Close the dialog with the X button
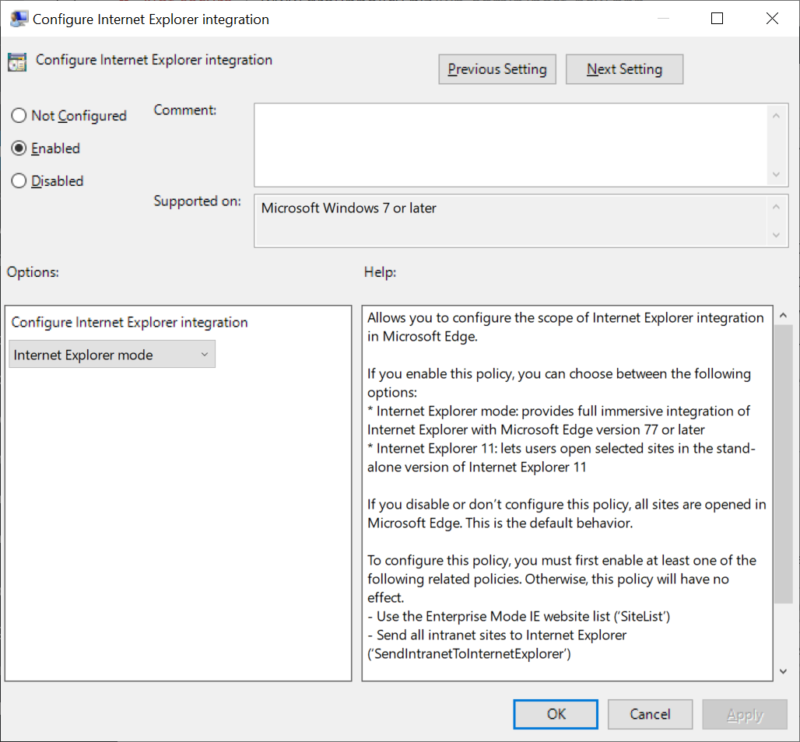The image size is (800, 742). pyautogui.click(x=771, y=19)
